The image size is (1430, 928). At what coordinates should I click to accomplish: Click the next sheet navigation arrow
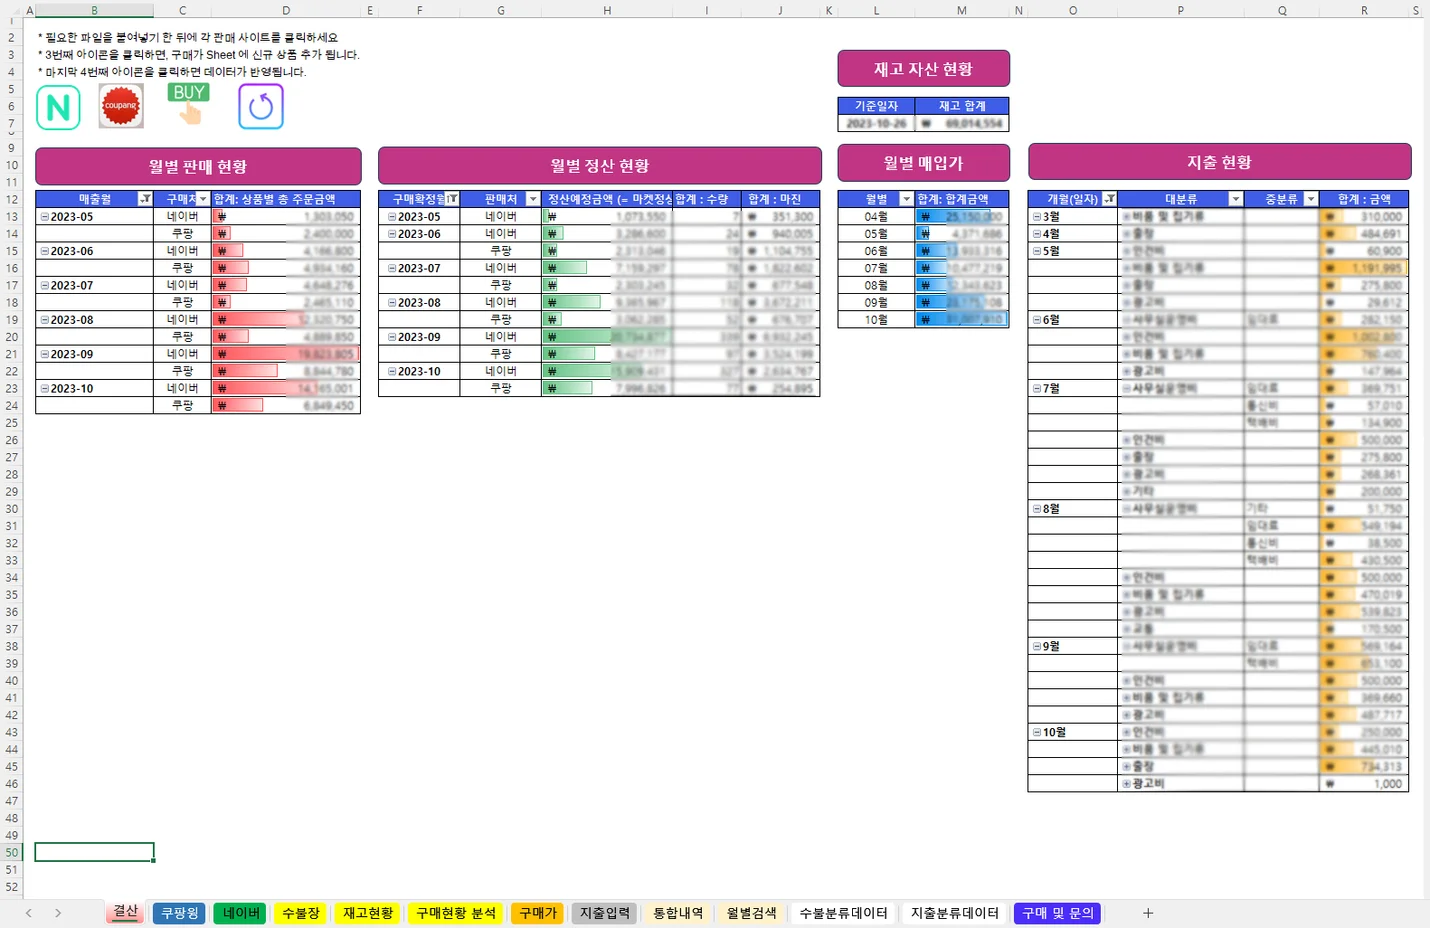coord(58,913)
